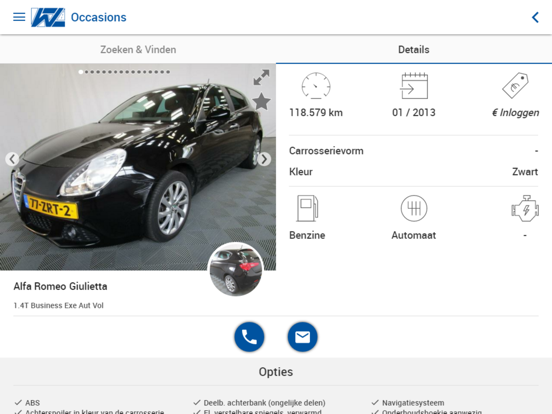
Task: Click the odometer mileage icon
Action: (316, 86)
